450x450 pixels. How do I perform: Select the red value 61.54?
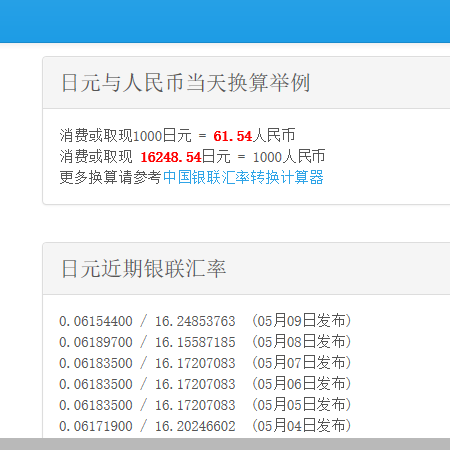[x=233, y=136]
